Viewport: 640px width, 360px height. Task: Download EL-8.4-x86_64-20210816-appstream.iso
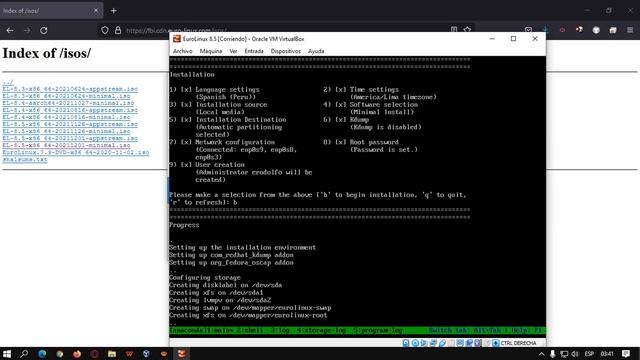point(70,110)
